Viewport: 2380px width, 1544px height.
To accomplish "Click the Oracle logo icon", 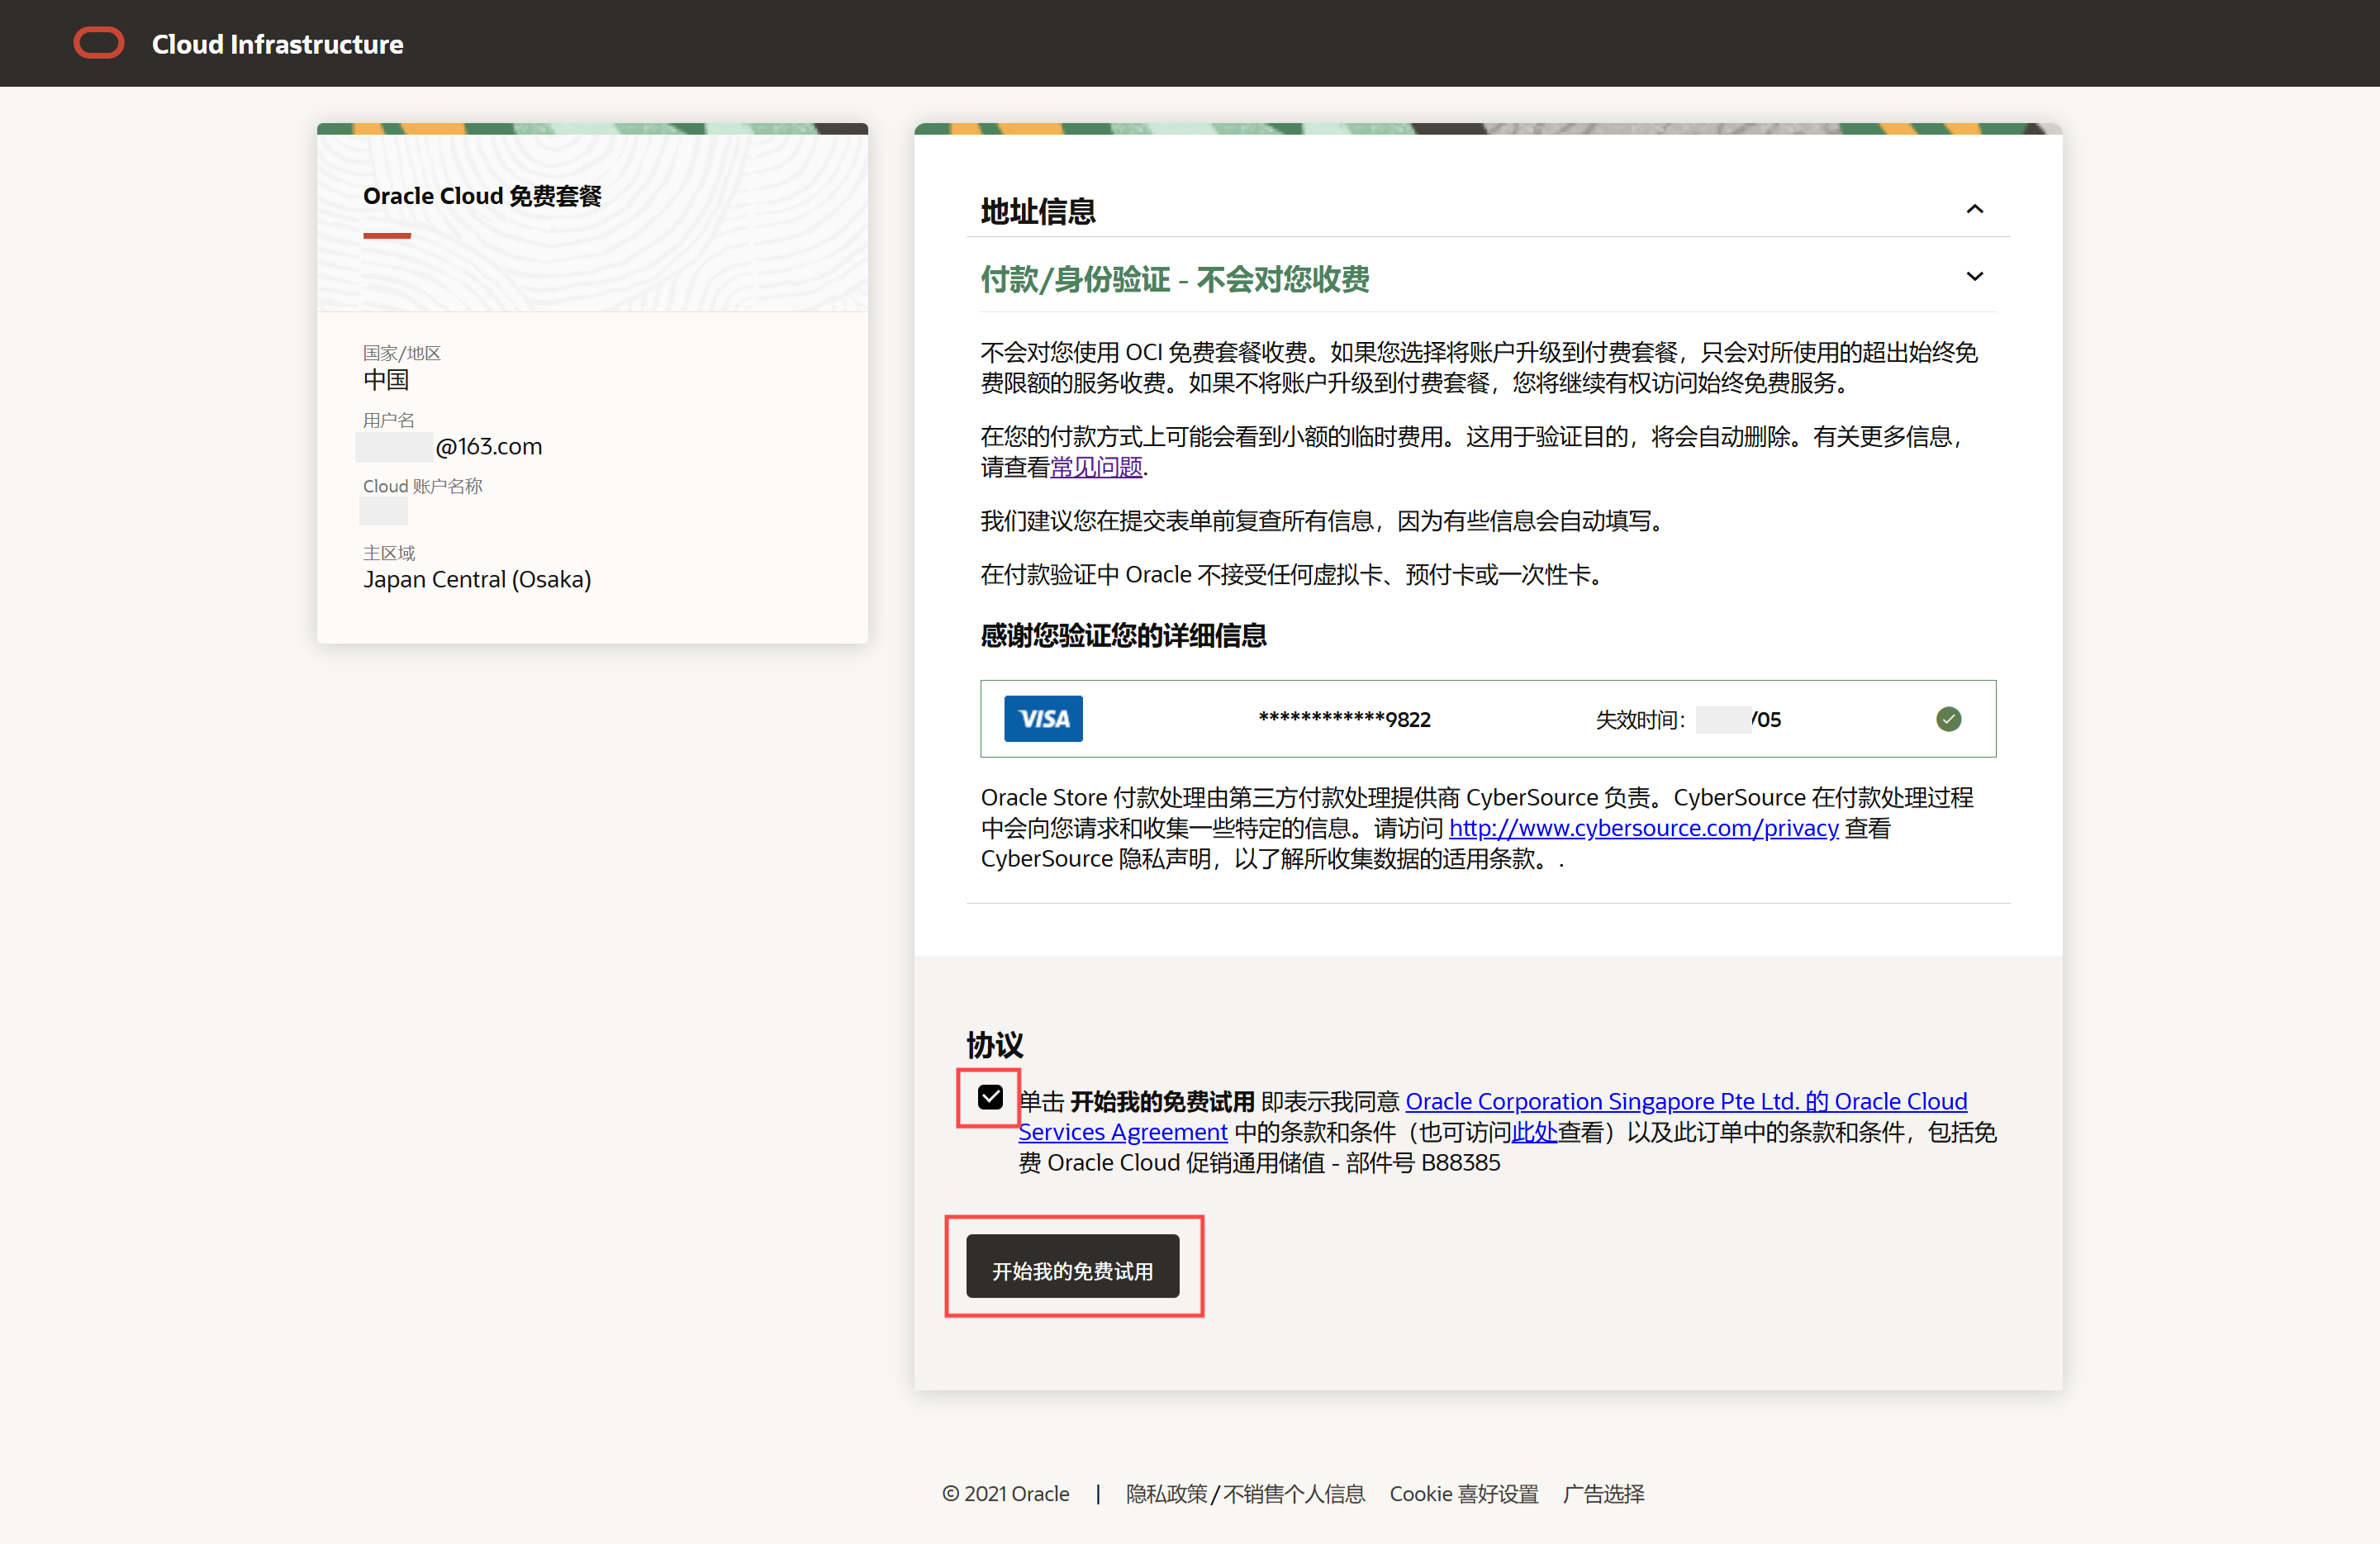I will pos(99,43).
